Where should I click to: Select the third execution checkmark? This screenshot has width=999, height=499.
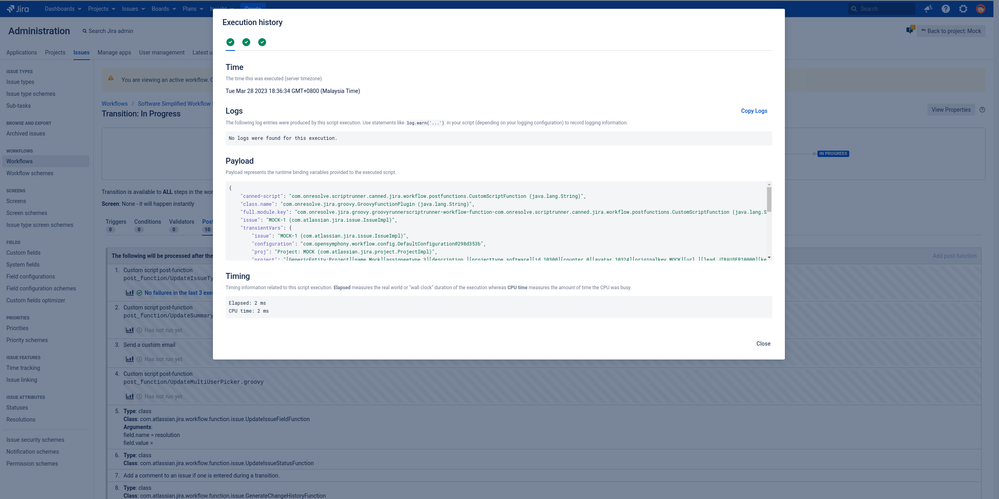(262, 42)
